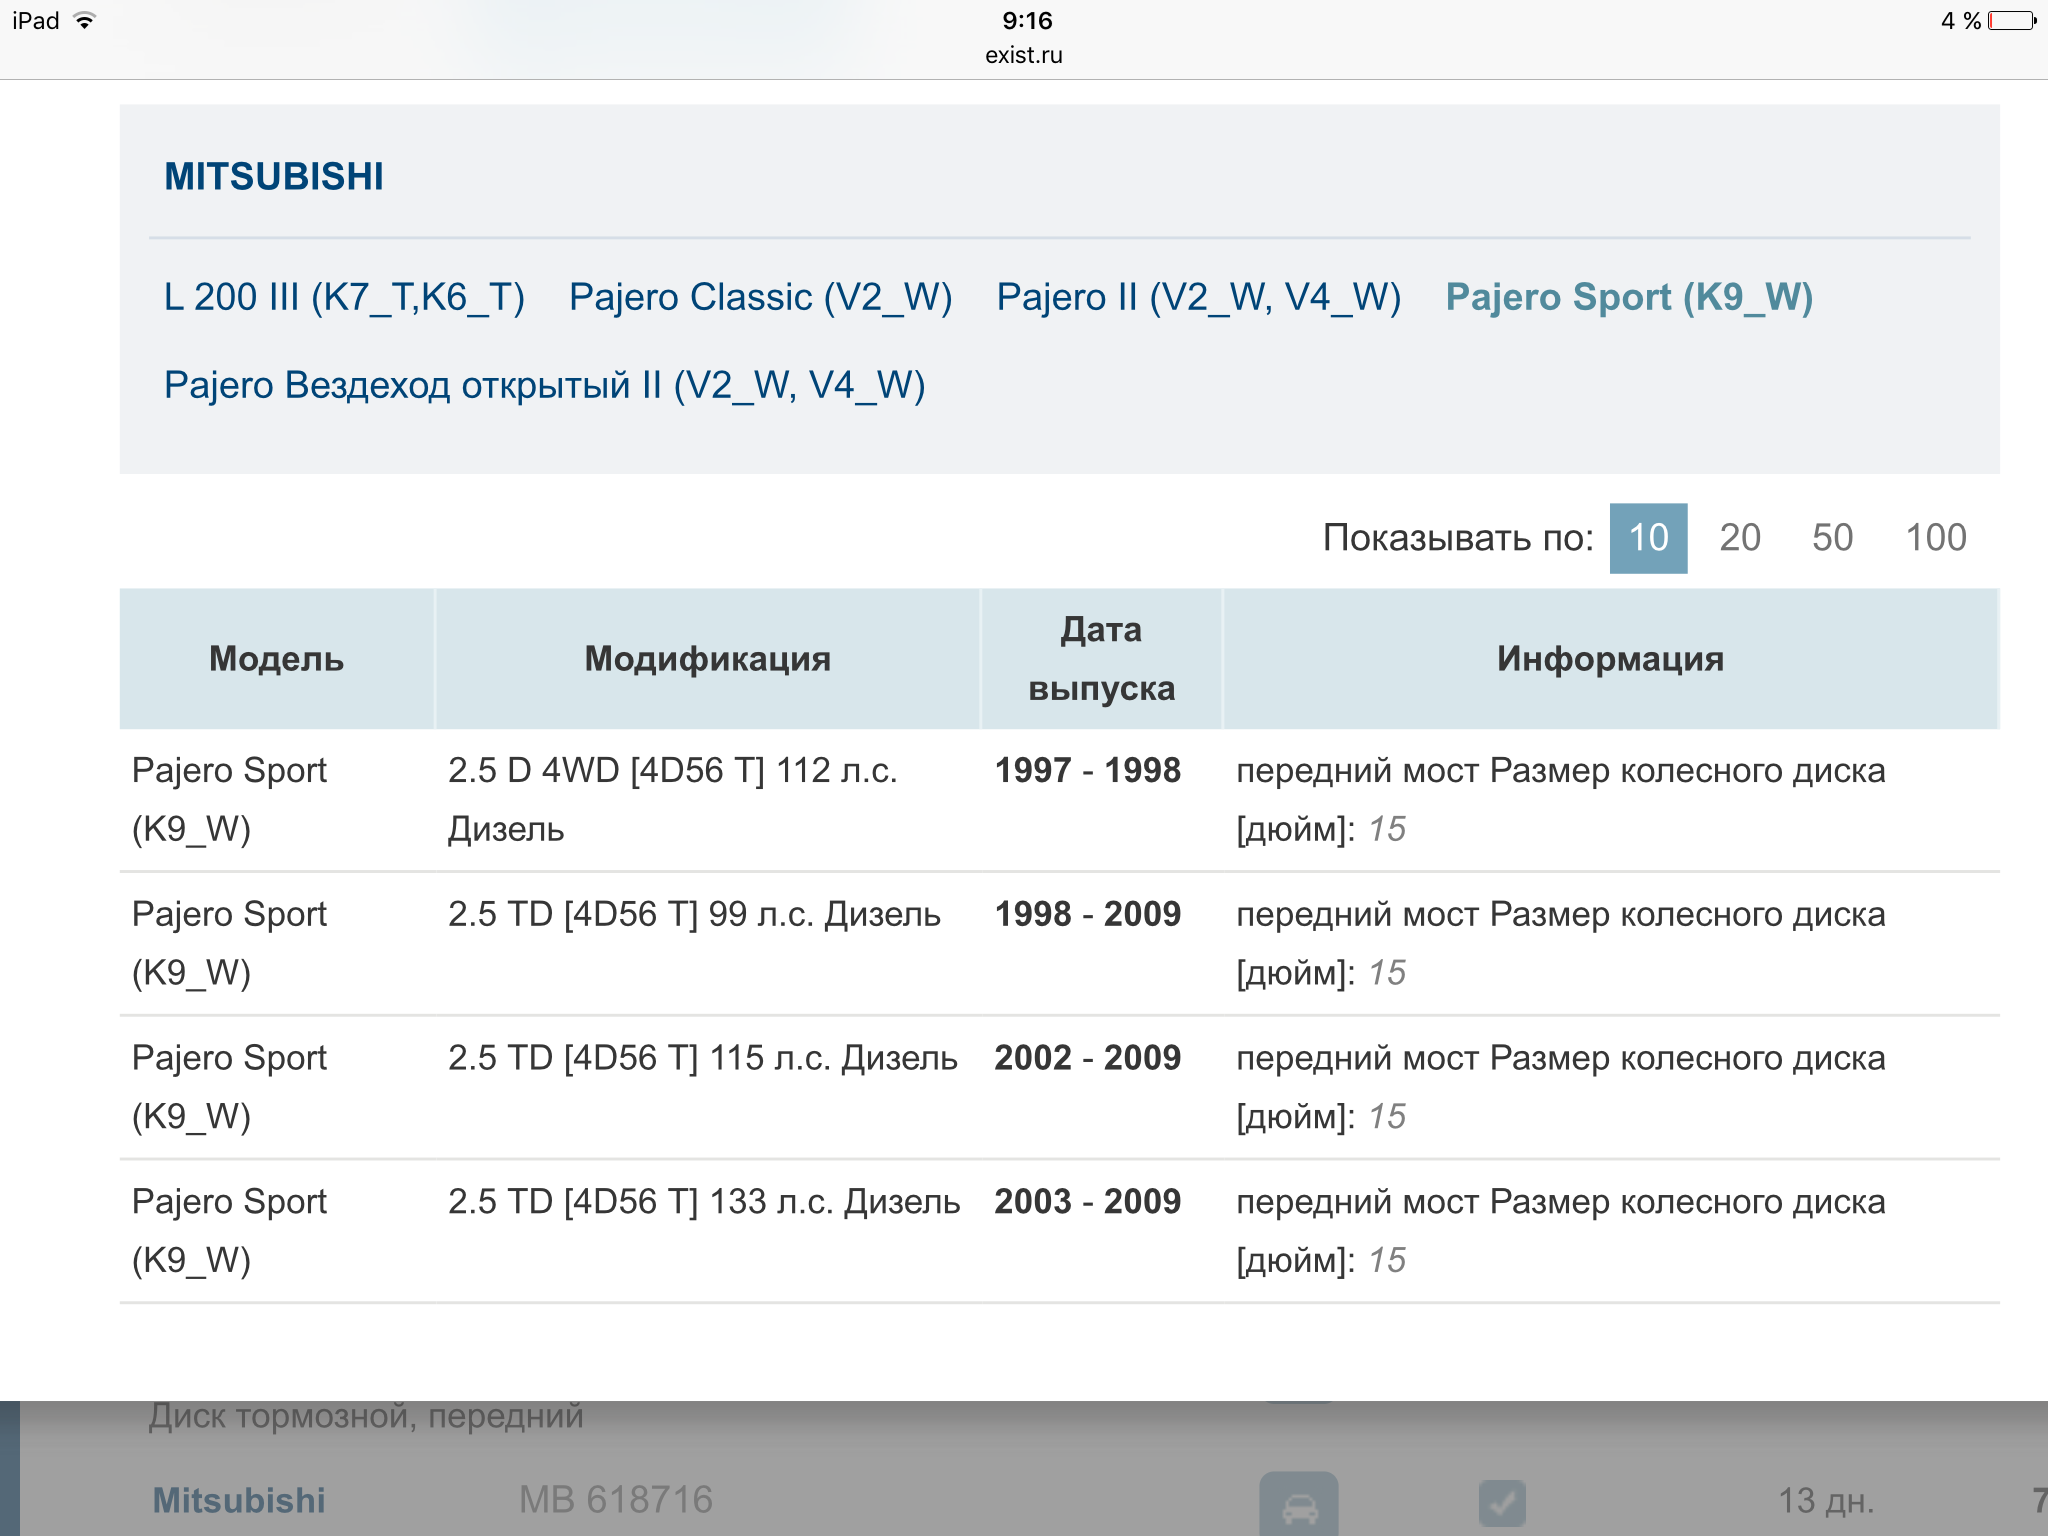
Task: Tap the battery indicator in status bar
Action: click(x=2010, y=21)
